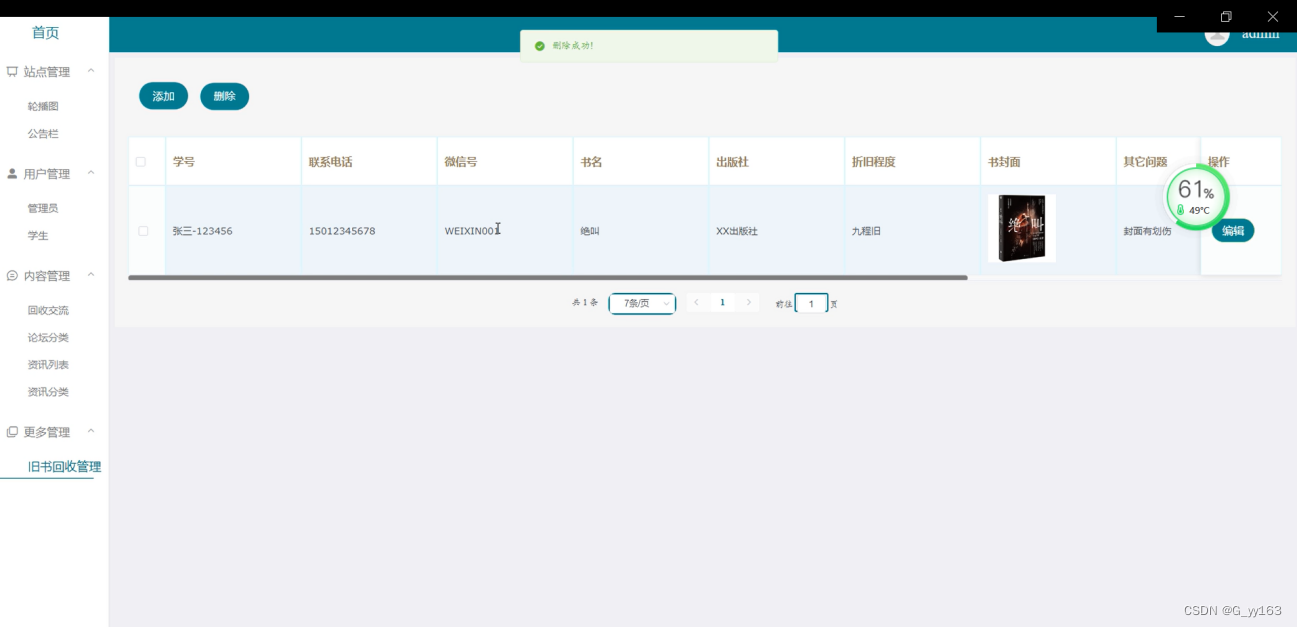Screen dimensions: 1297x627
Task: Collapse the 站点管理 menu chevron
Action: click(x=91, y=71)
